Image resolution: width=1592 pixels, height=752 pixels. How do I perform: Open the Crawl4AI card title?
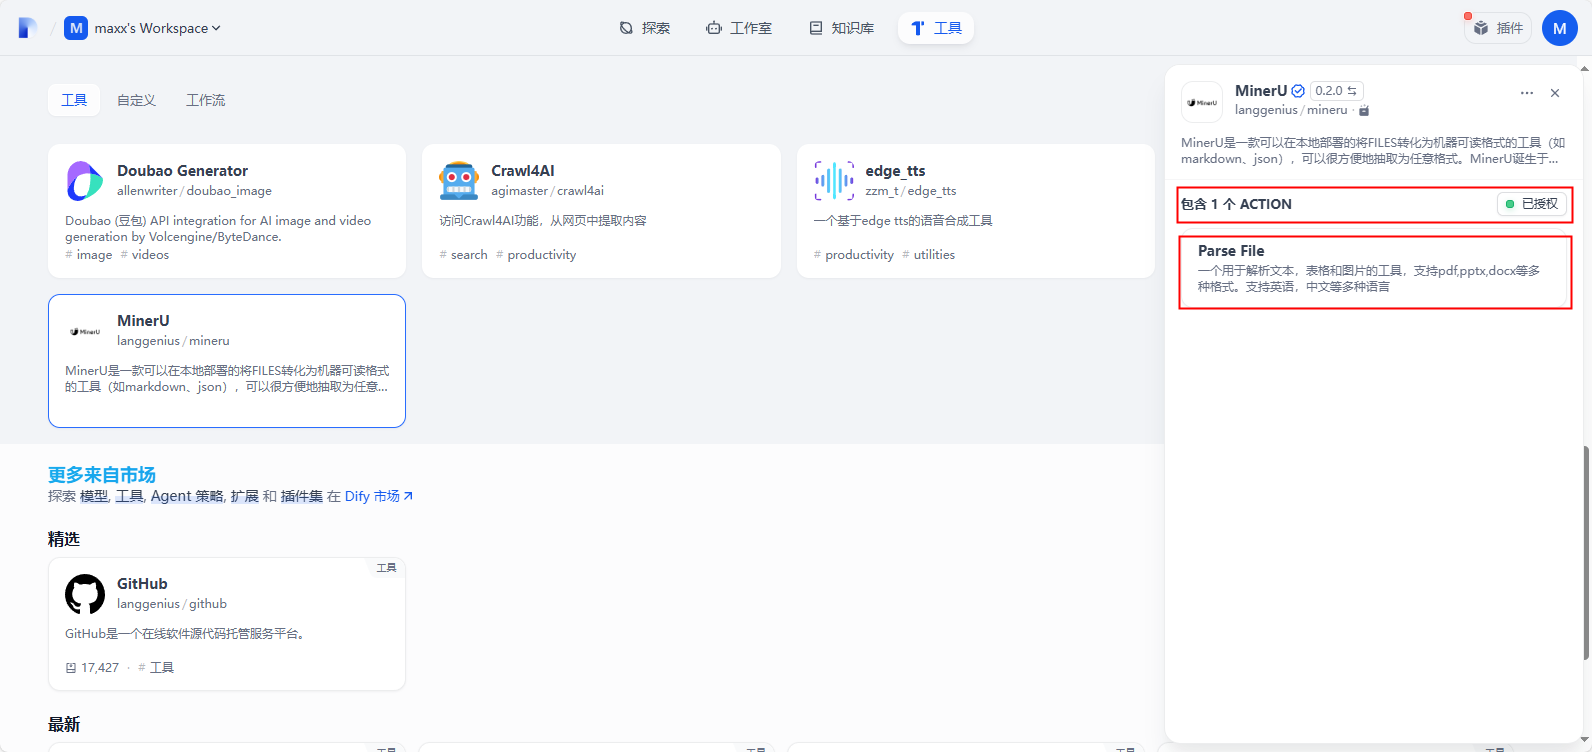click(x=522, y=171)
